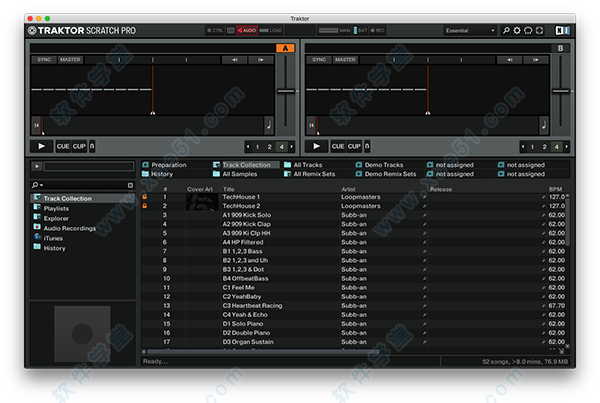
Task: Increase loop size arrow on Deck B
Action: tap(567, 147)
